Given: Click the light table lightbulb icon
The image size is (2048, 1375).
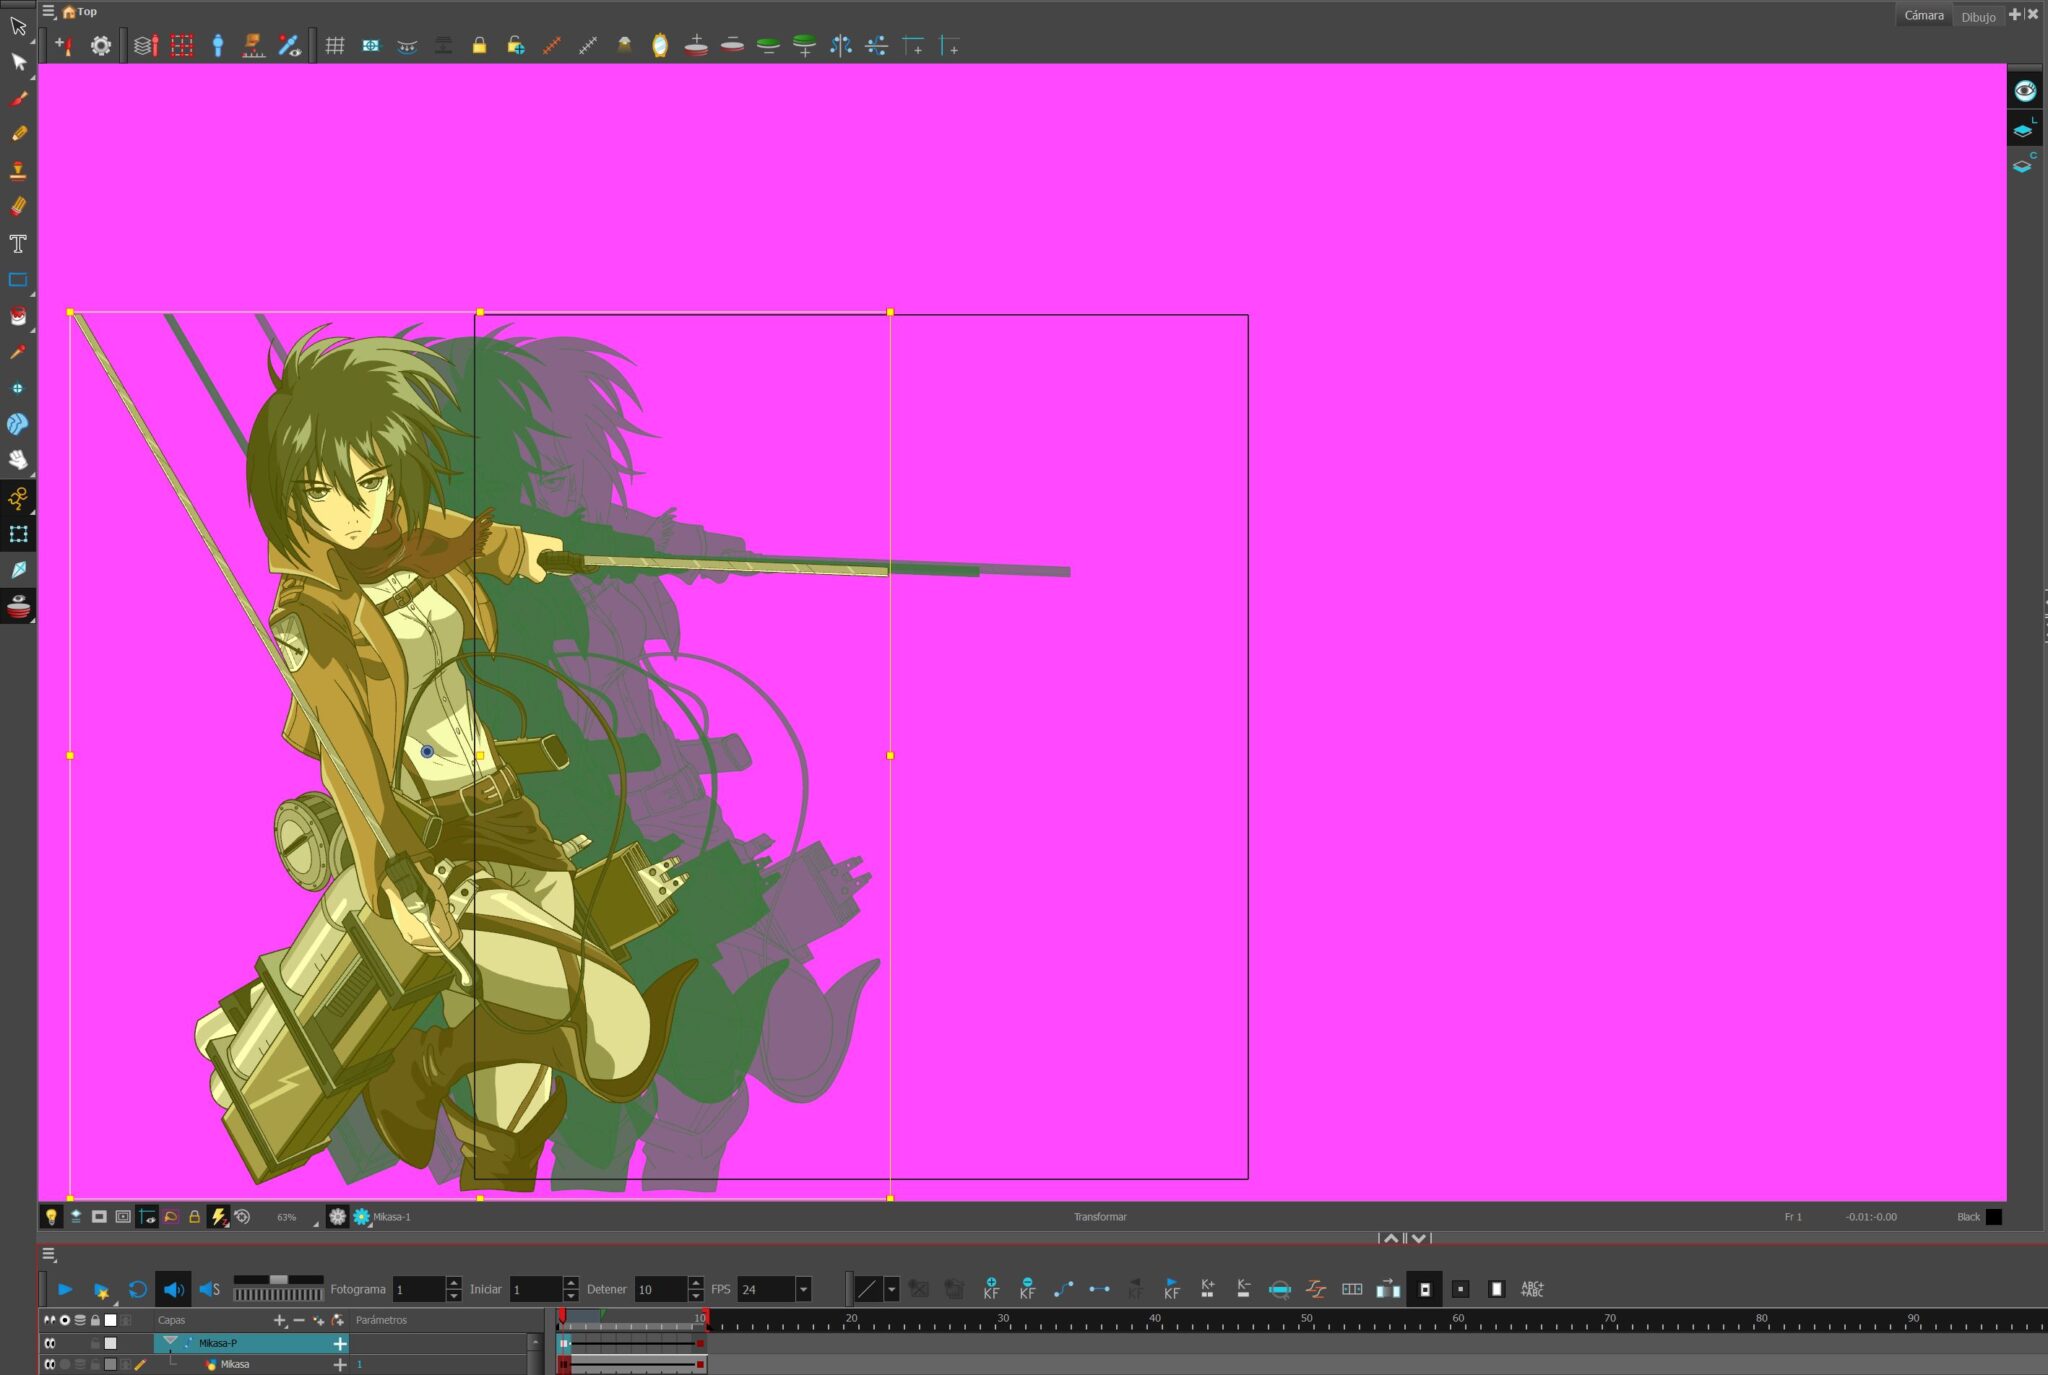Looking at the screenshot, I should [51, 1217].
